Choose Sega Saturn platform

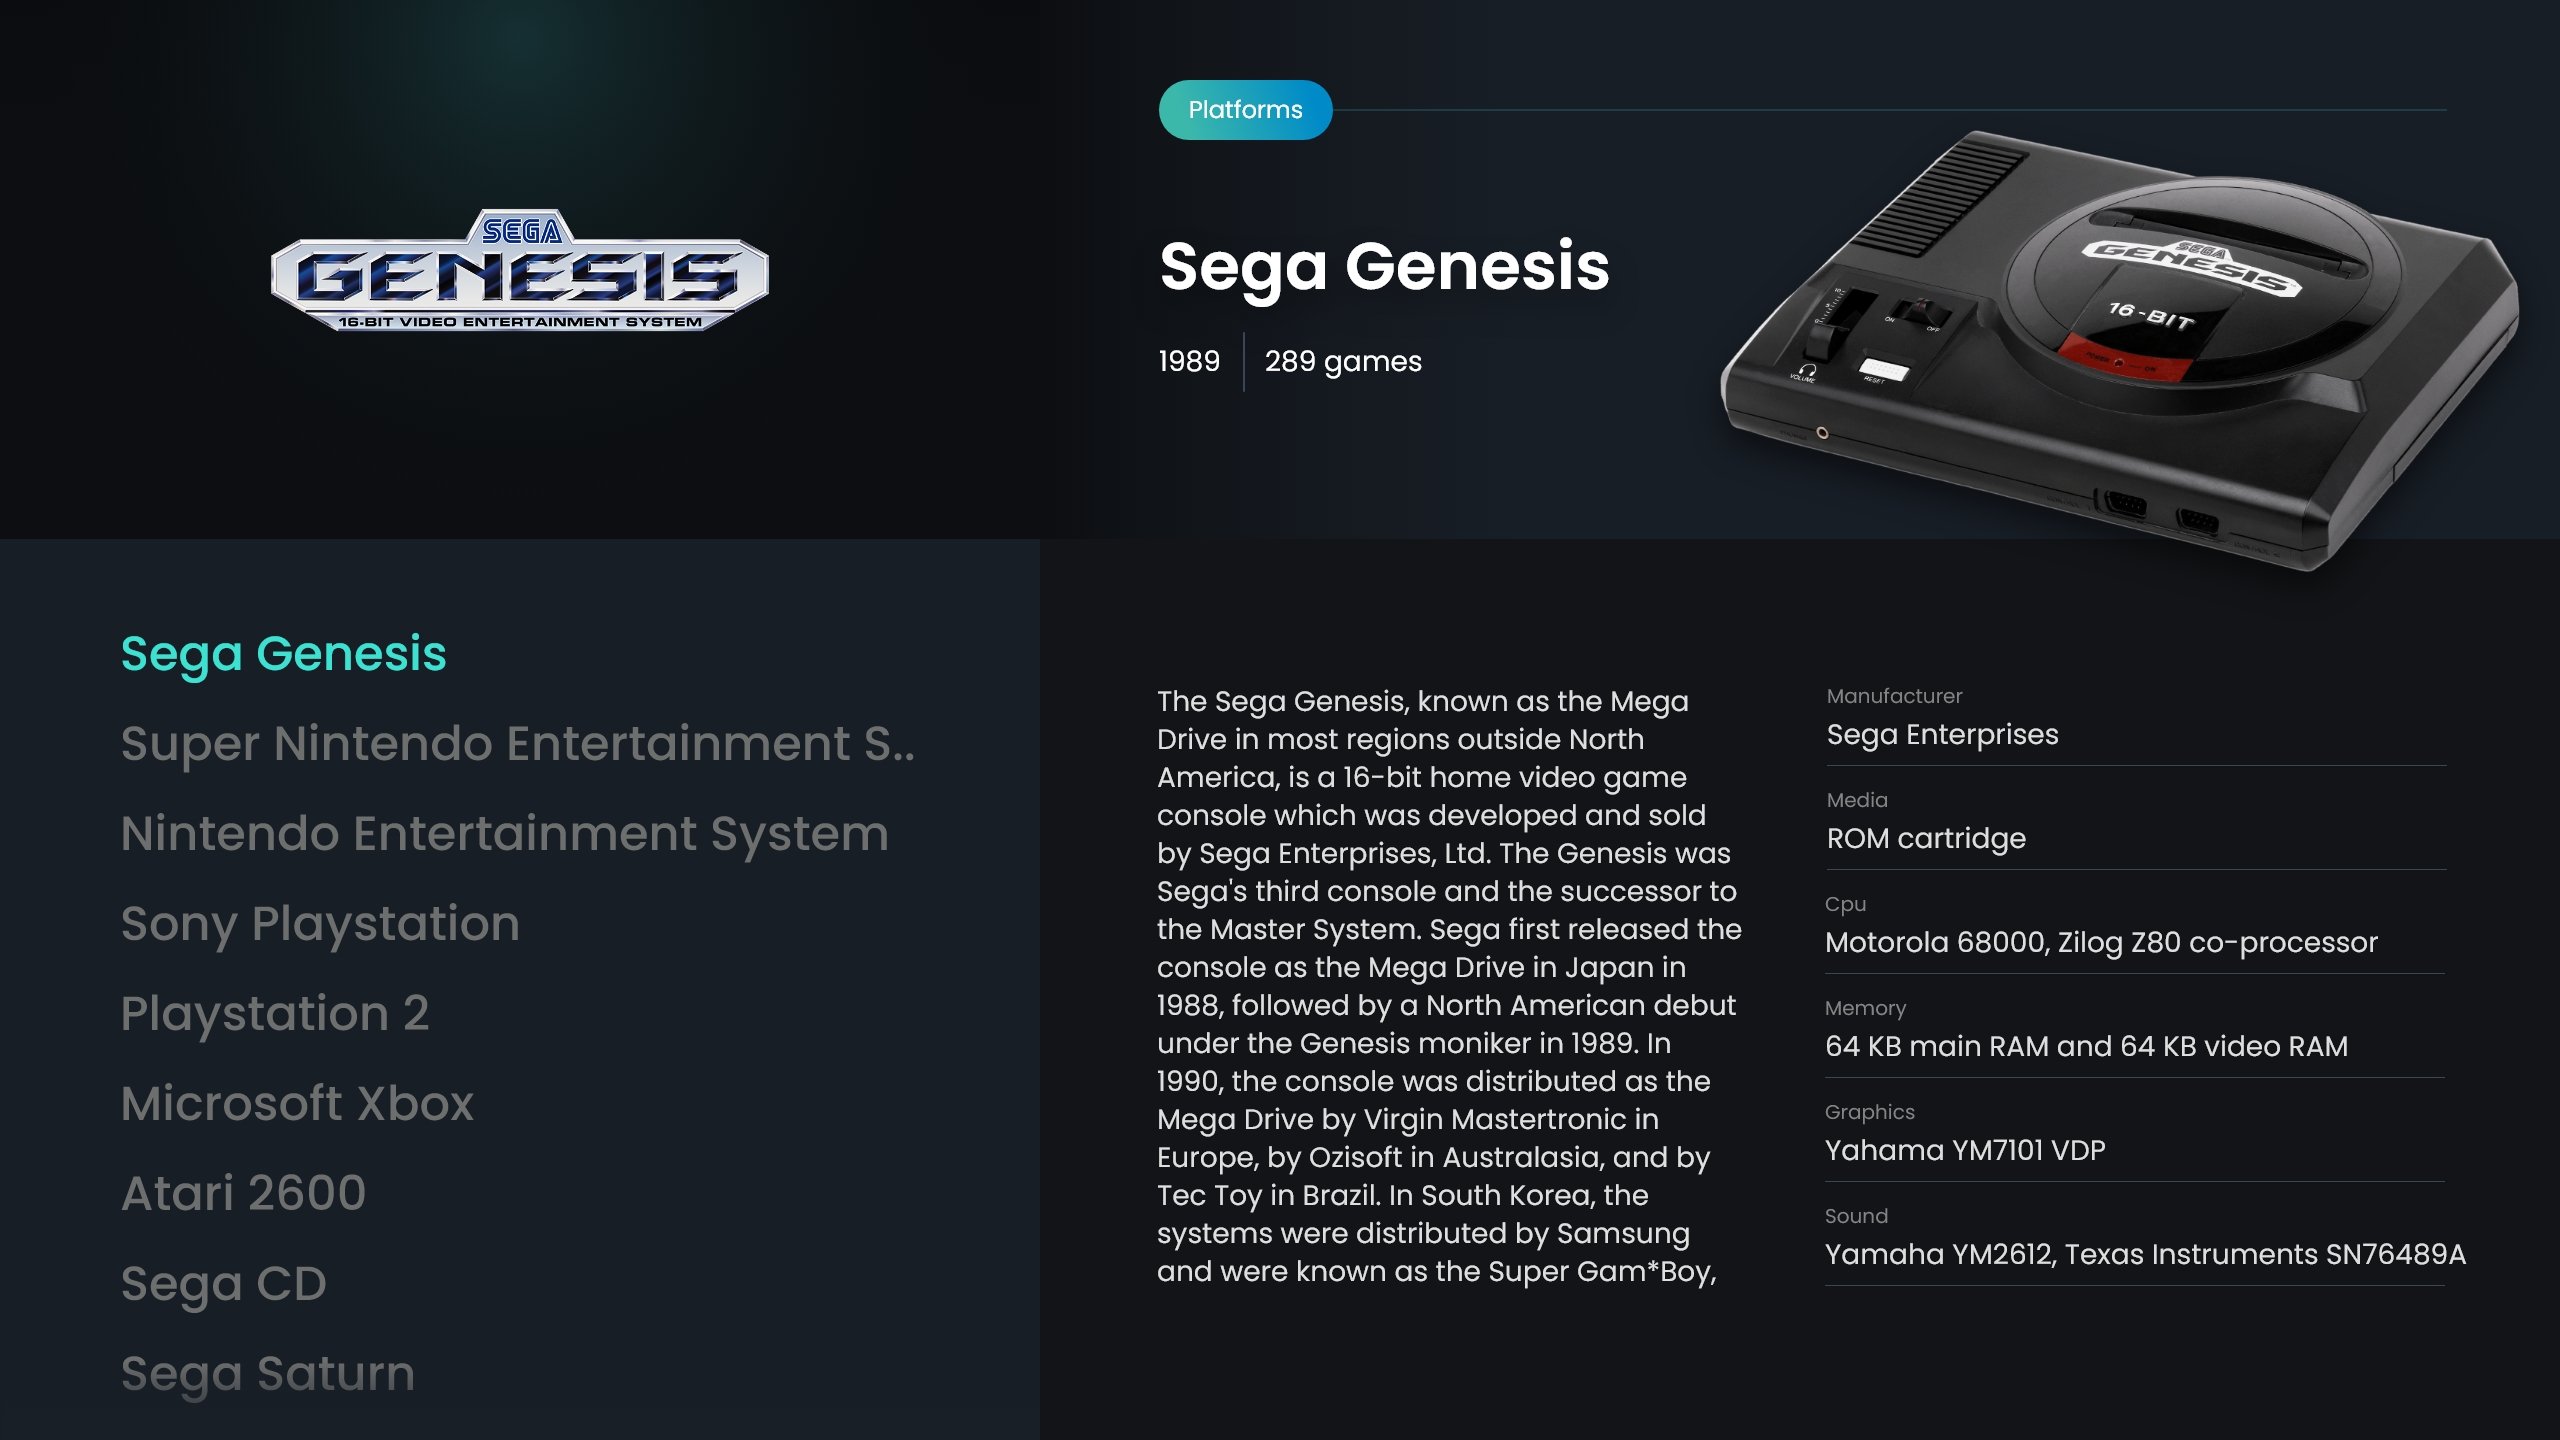[x=267, y=1374]
